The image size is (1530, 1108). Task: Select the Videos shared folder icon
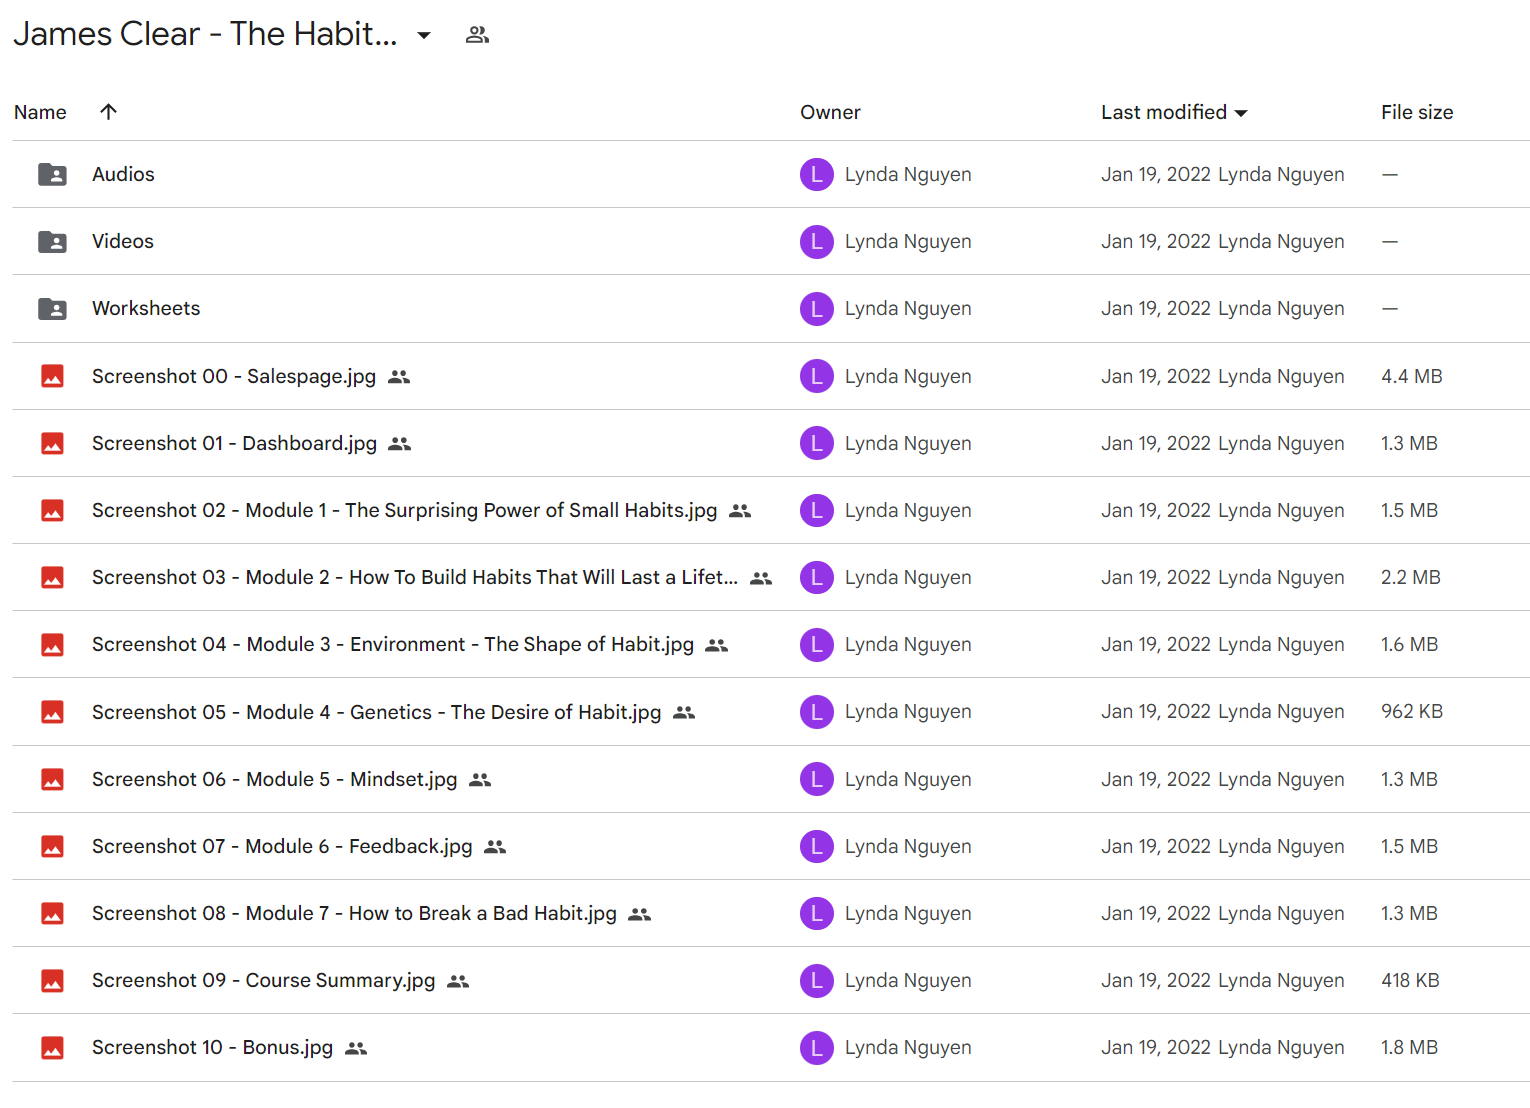pos(52,242)
